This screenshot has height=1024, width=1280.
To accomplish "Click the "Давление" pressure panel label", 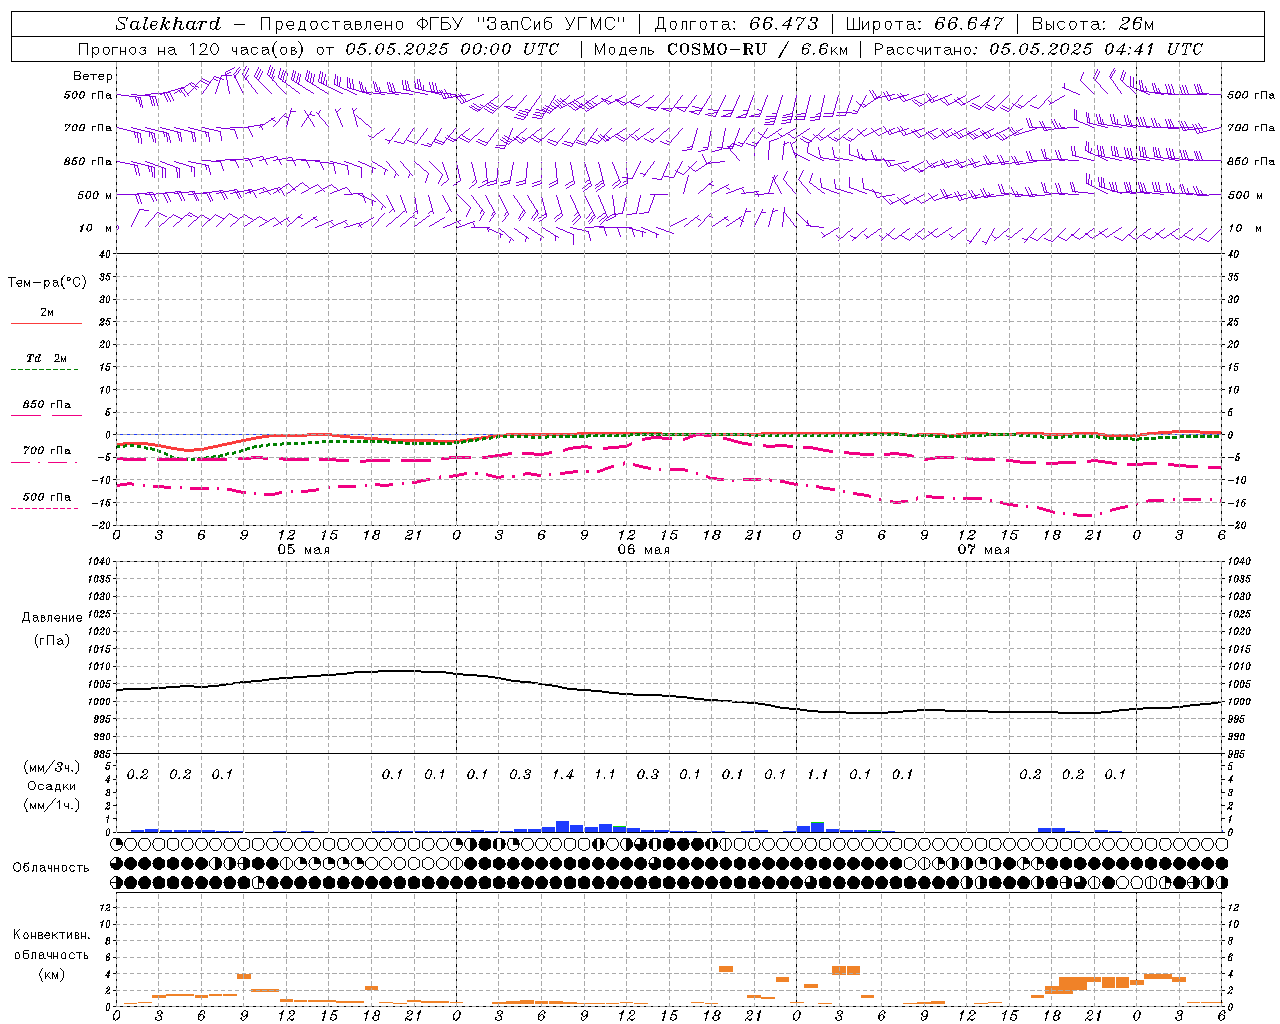I will click(x=52, y=618).
